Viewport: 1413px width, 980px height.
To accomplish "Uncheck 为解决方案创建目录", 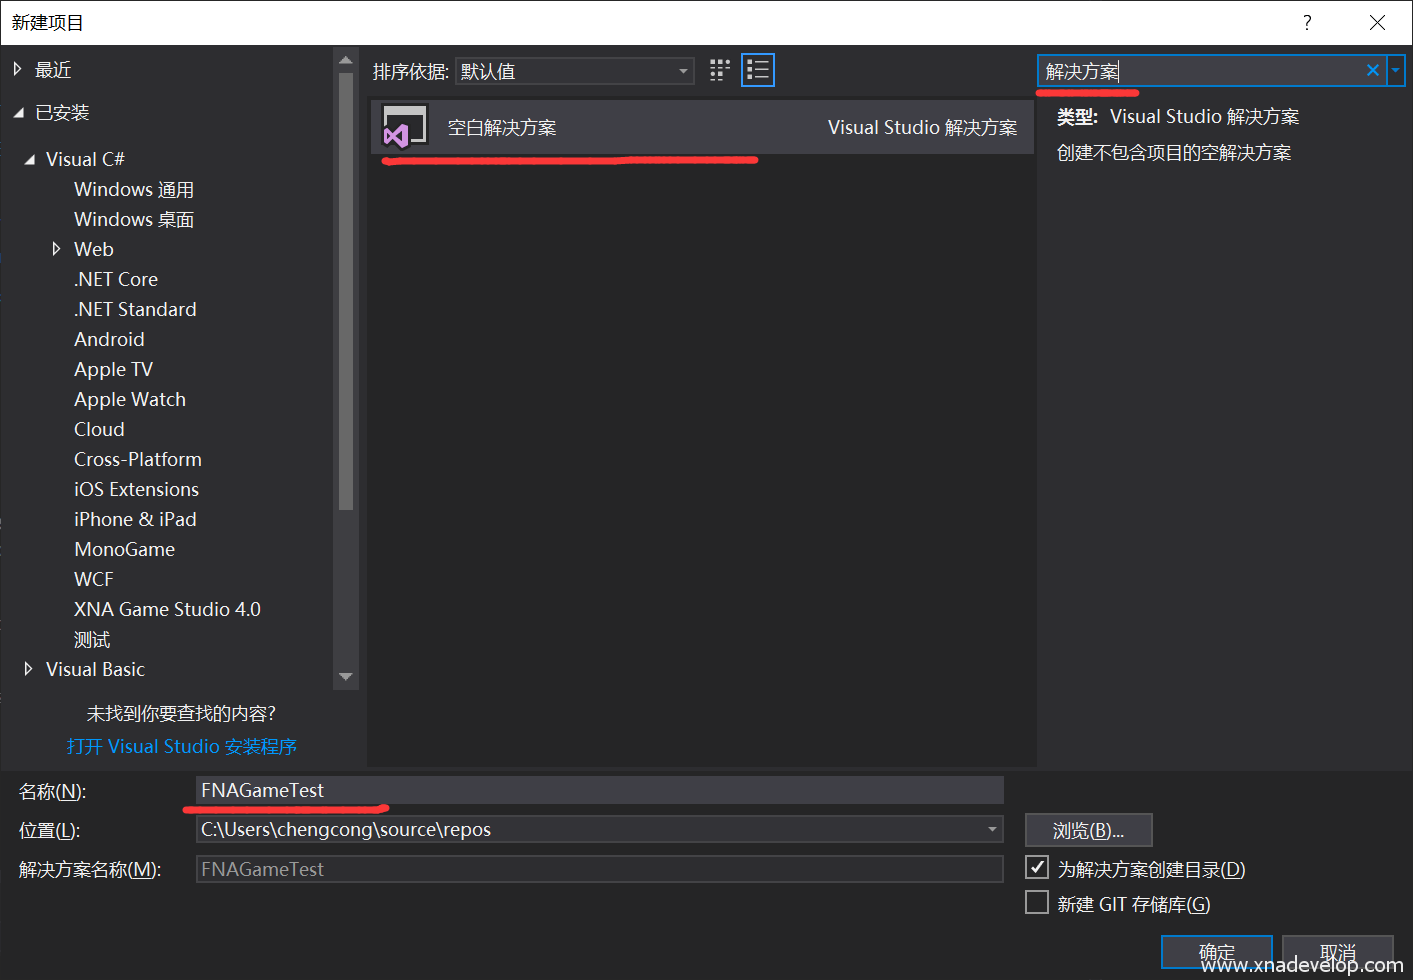I will tap(1037, 868).
